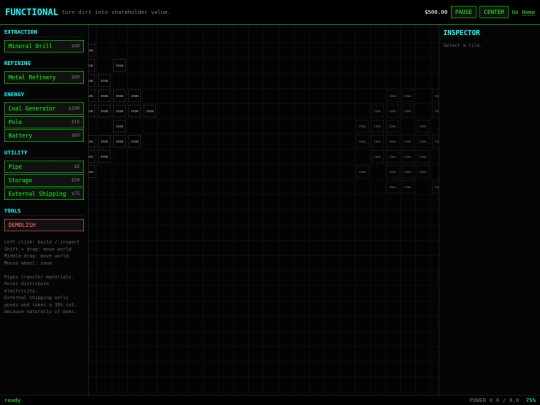The image size is (540, 405).
Task: Select Pole from the Energy section
Action: click(44, 122)
